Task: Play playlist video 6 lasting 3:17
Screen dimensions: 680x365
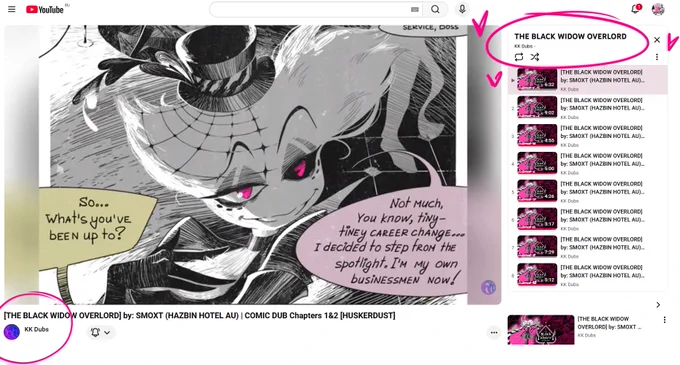Action: pyautogui.click(x=588, y=219)
